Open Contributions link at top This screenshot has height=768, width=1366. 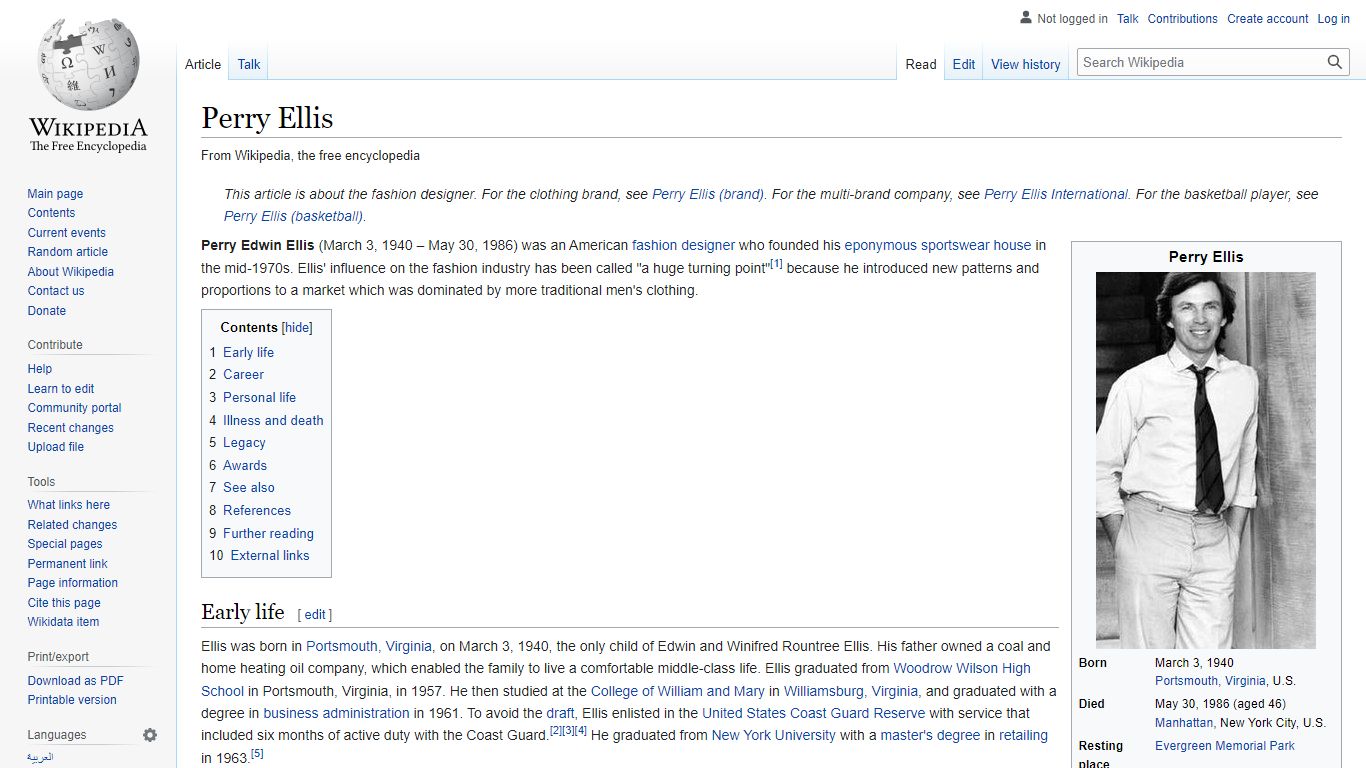(1182, 19)
